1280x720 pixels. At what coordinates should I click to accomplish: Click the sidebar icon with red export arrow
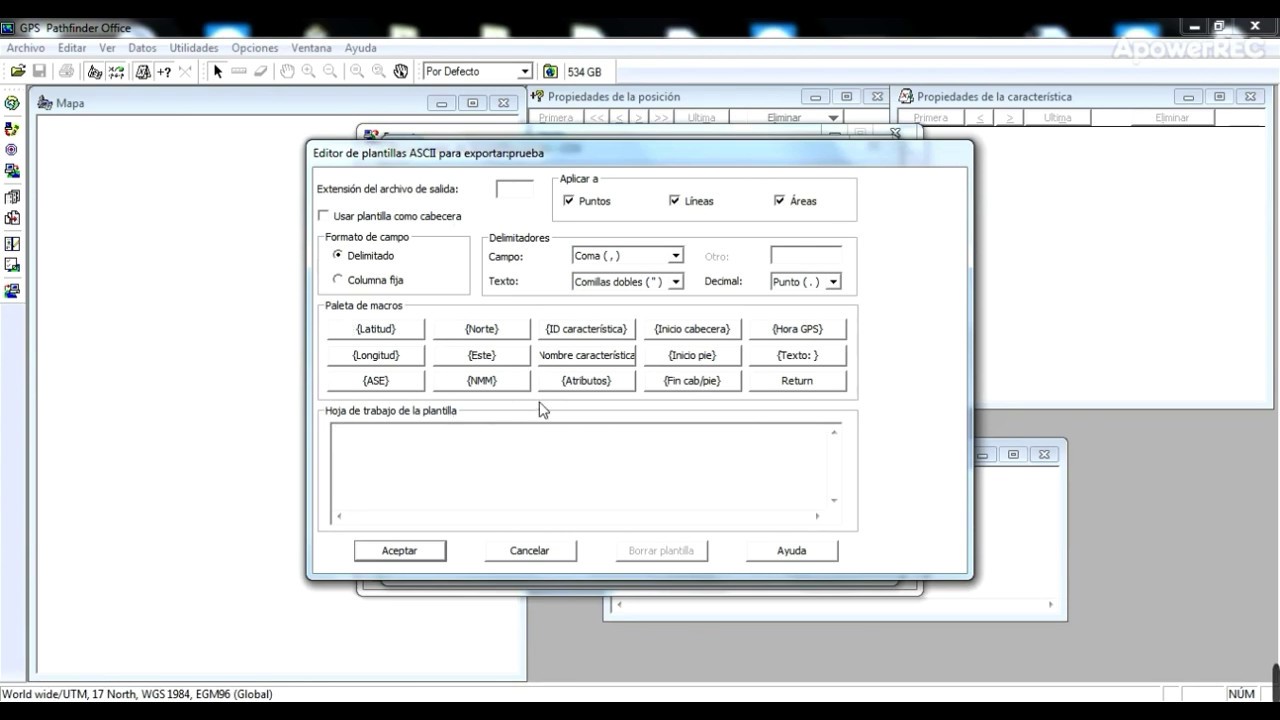click(x=12, y=218)
